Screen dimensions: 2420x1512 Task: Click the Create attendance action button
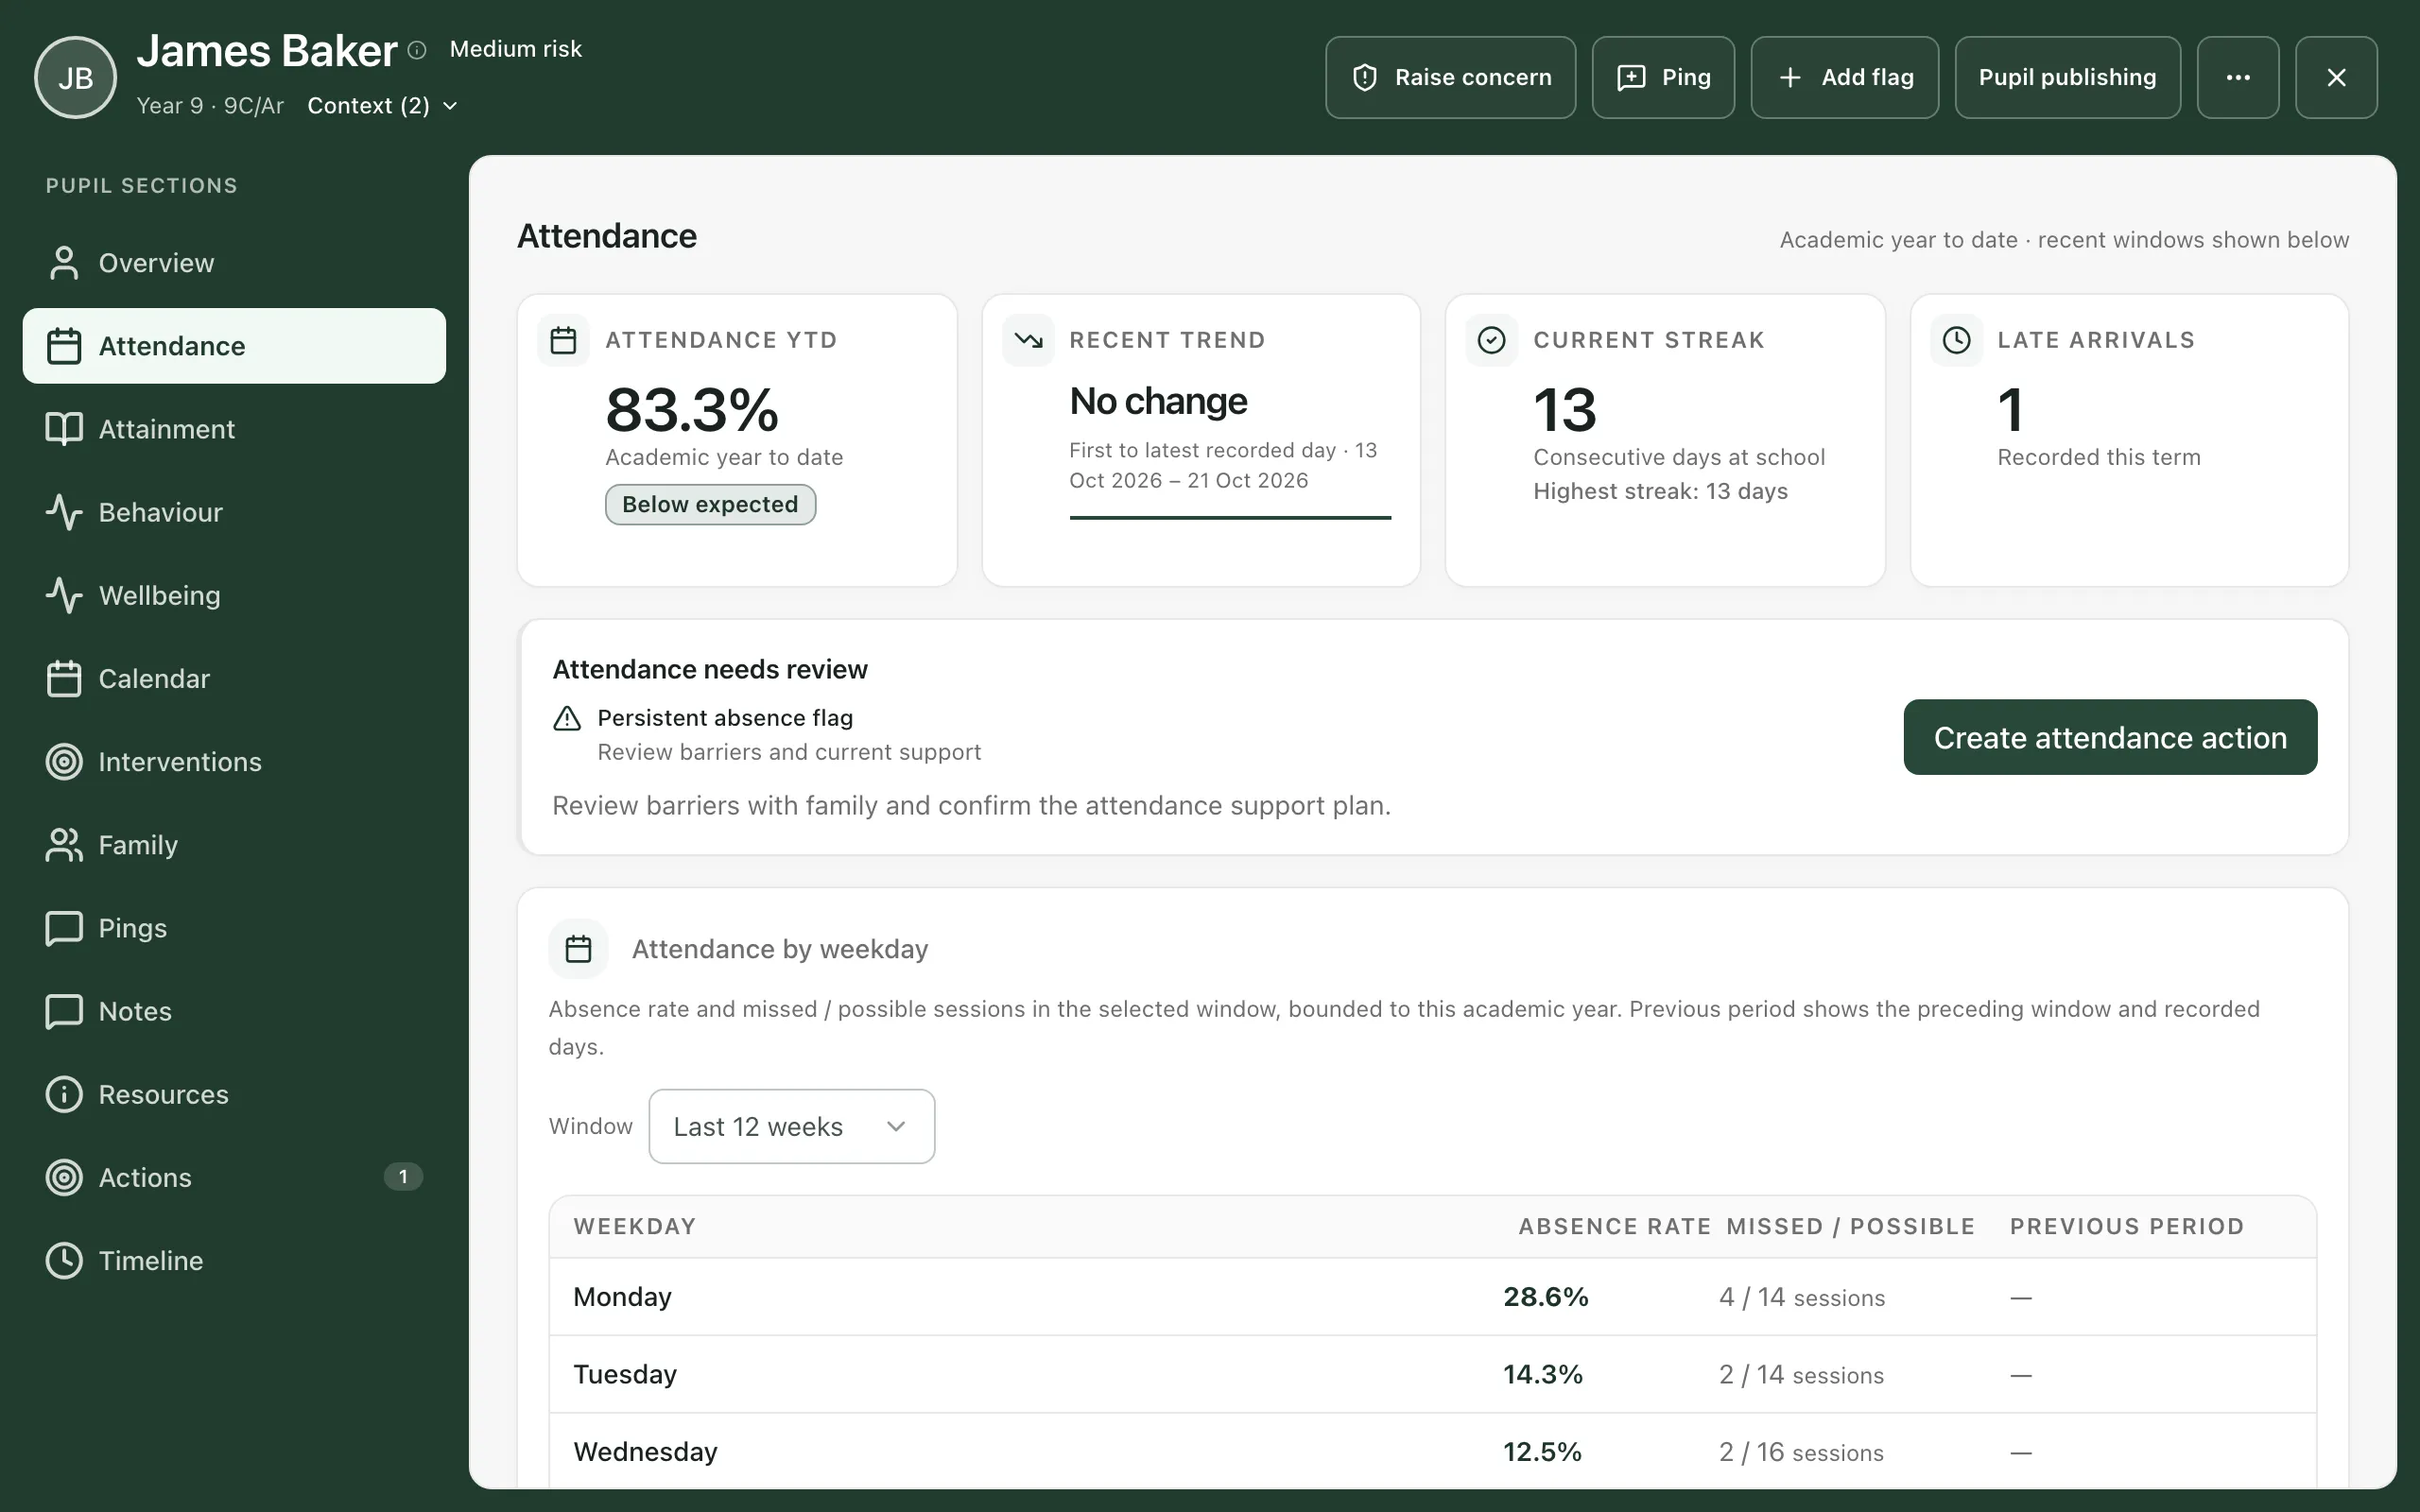point(2110,737)
